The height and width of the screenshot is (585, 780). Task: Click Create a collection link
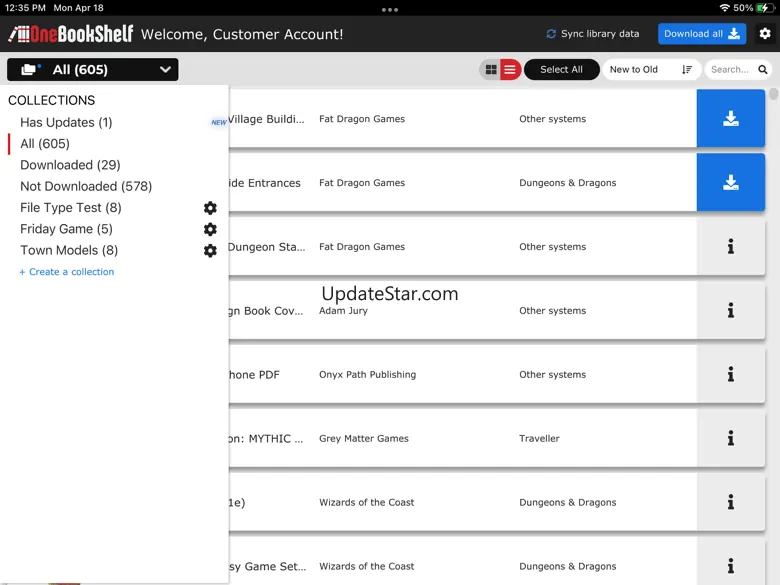(67, 272)
